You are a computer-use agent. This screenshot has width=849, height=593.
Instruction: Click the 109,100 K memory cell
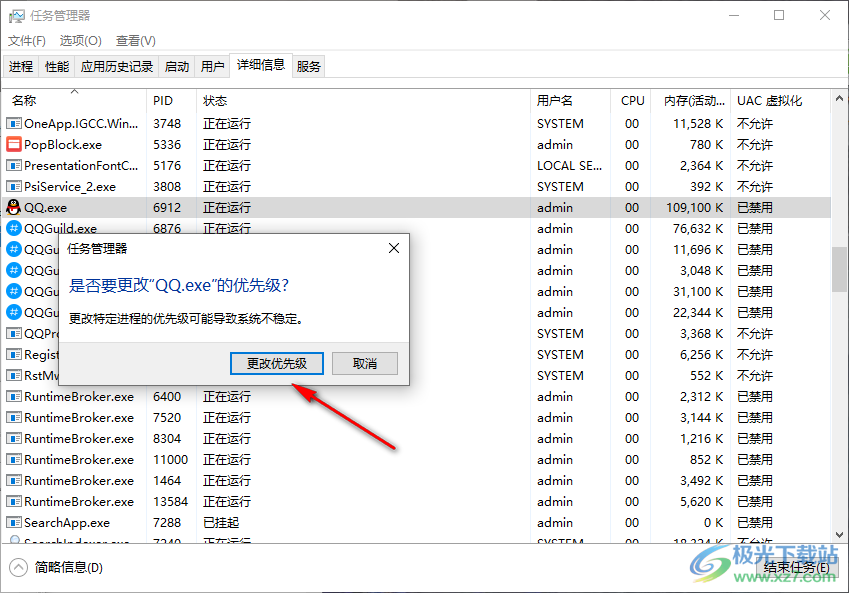694,207
